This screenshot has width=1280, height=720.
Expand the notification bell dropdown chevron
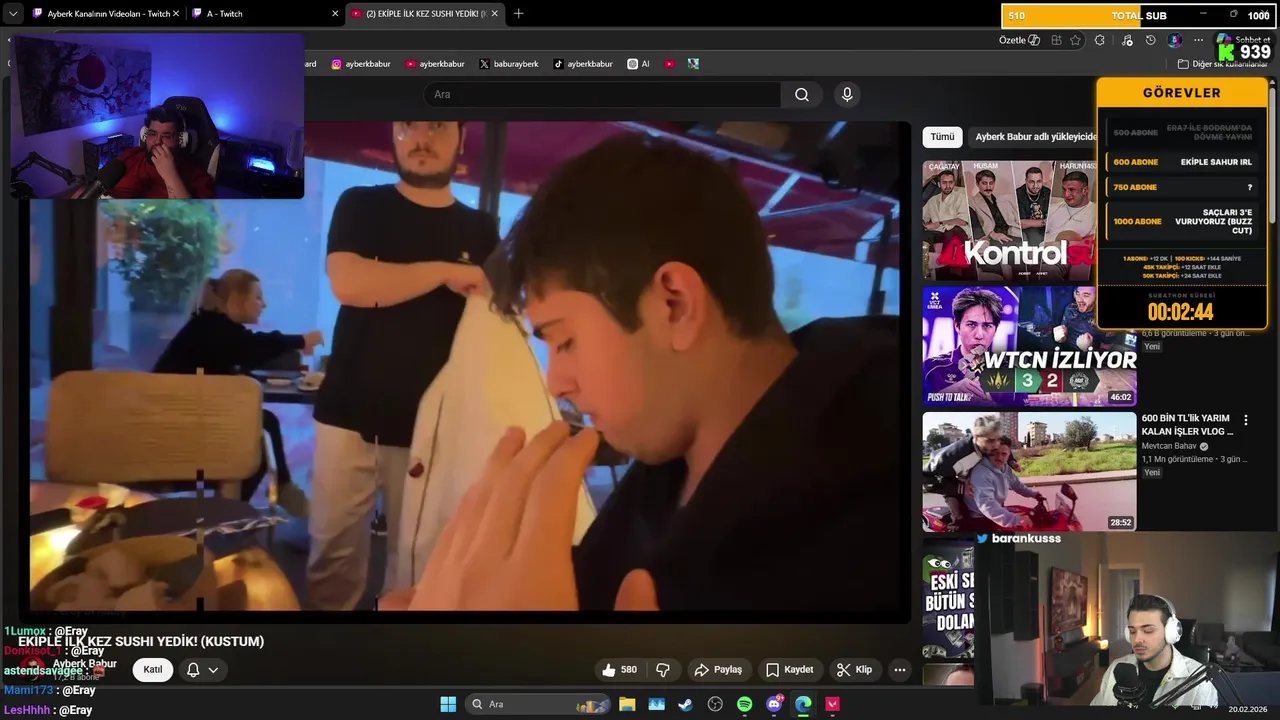213,670
